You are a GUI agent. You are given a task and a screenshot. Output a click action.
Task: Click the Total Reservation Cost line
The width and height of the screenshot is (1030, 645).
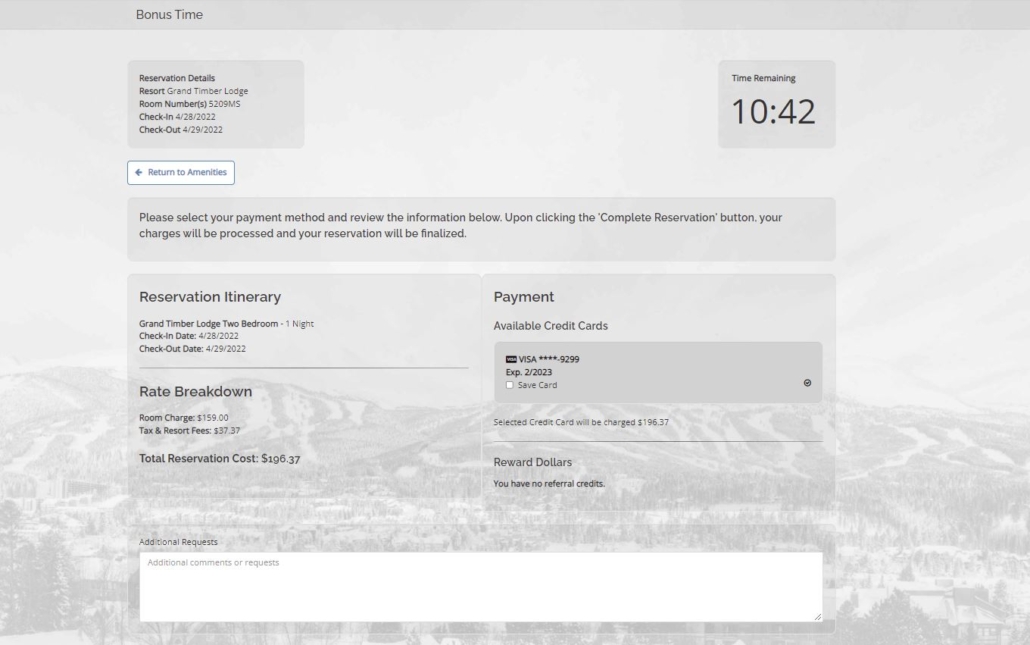tap(219, 458)
